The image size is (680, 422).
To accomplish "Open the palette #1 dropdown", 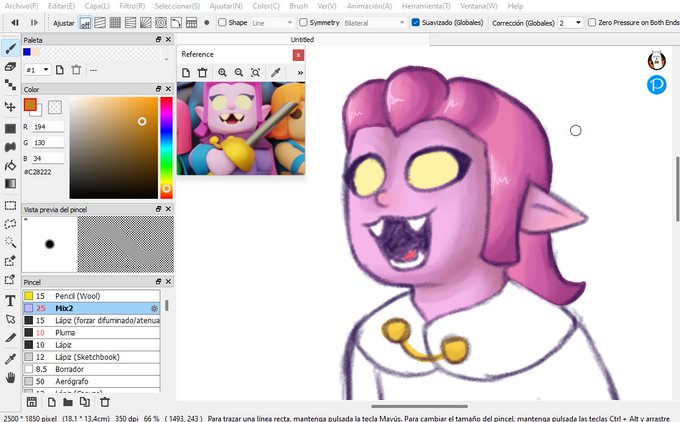I will pyautogui.click(x=38, y=70).
